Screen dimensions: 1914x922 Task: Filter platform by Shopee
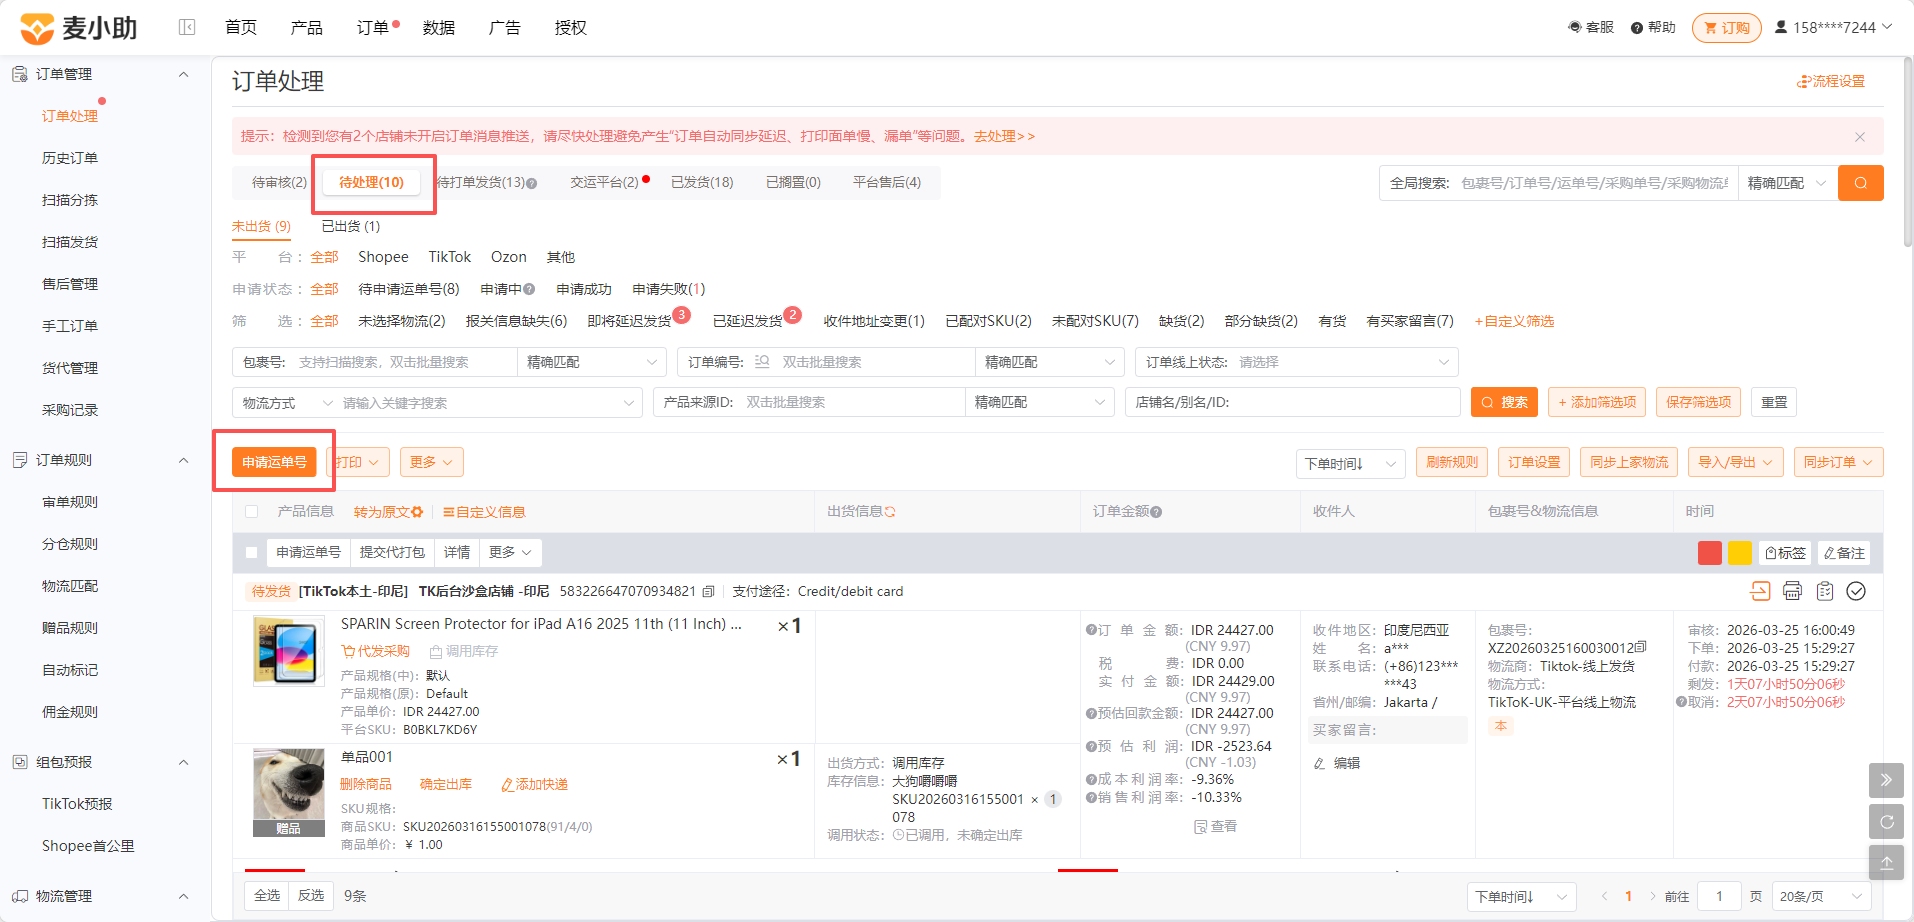383,257
